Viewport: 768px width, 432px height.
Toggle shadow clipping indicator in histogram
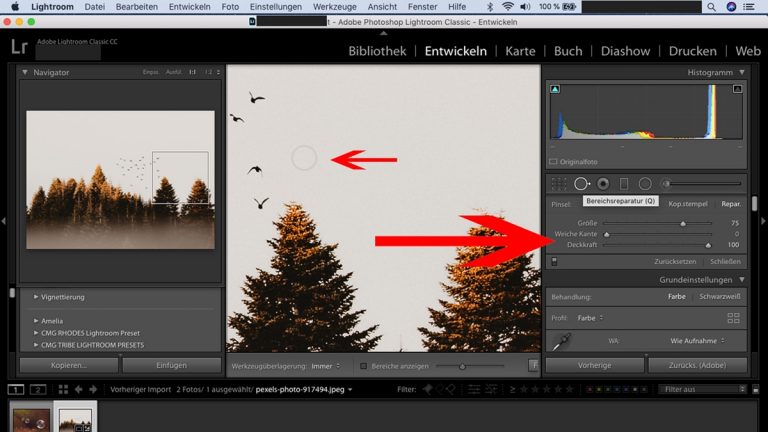[x=555, y=90]
